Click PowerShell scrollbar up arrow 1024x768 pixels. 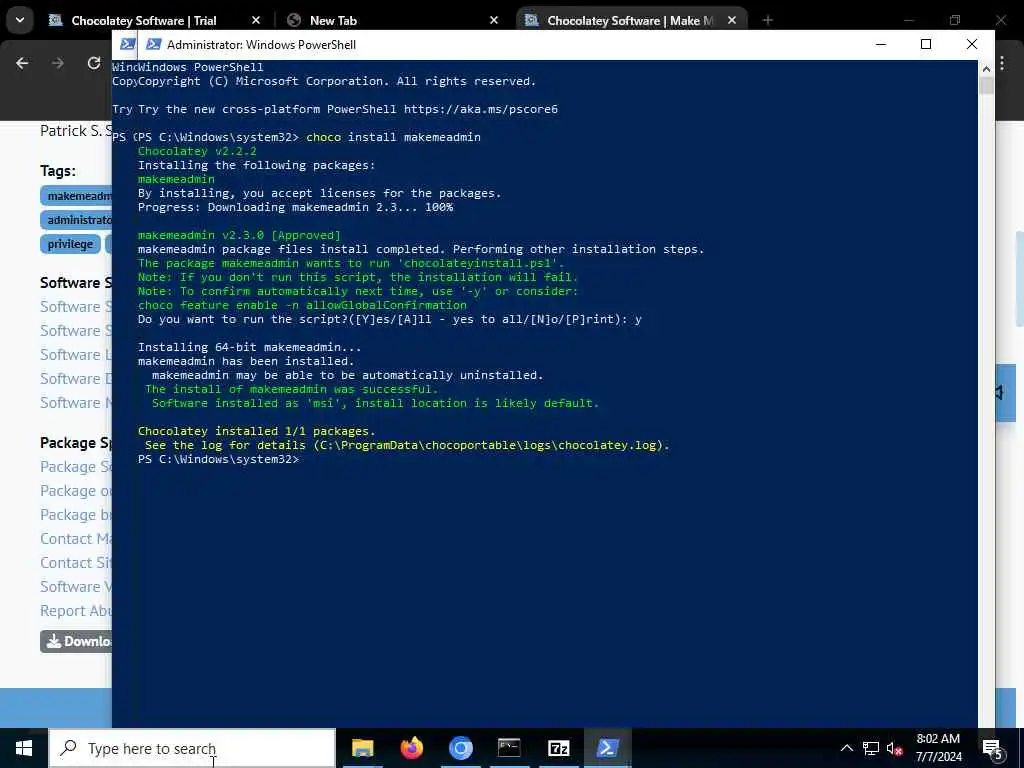(986, 69)
